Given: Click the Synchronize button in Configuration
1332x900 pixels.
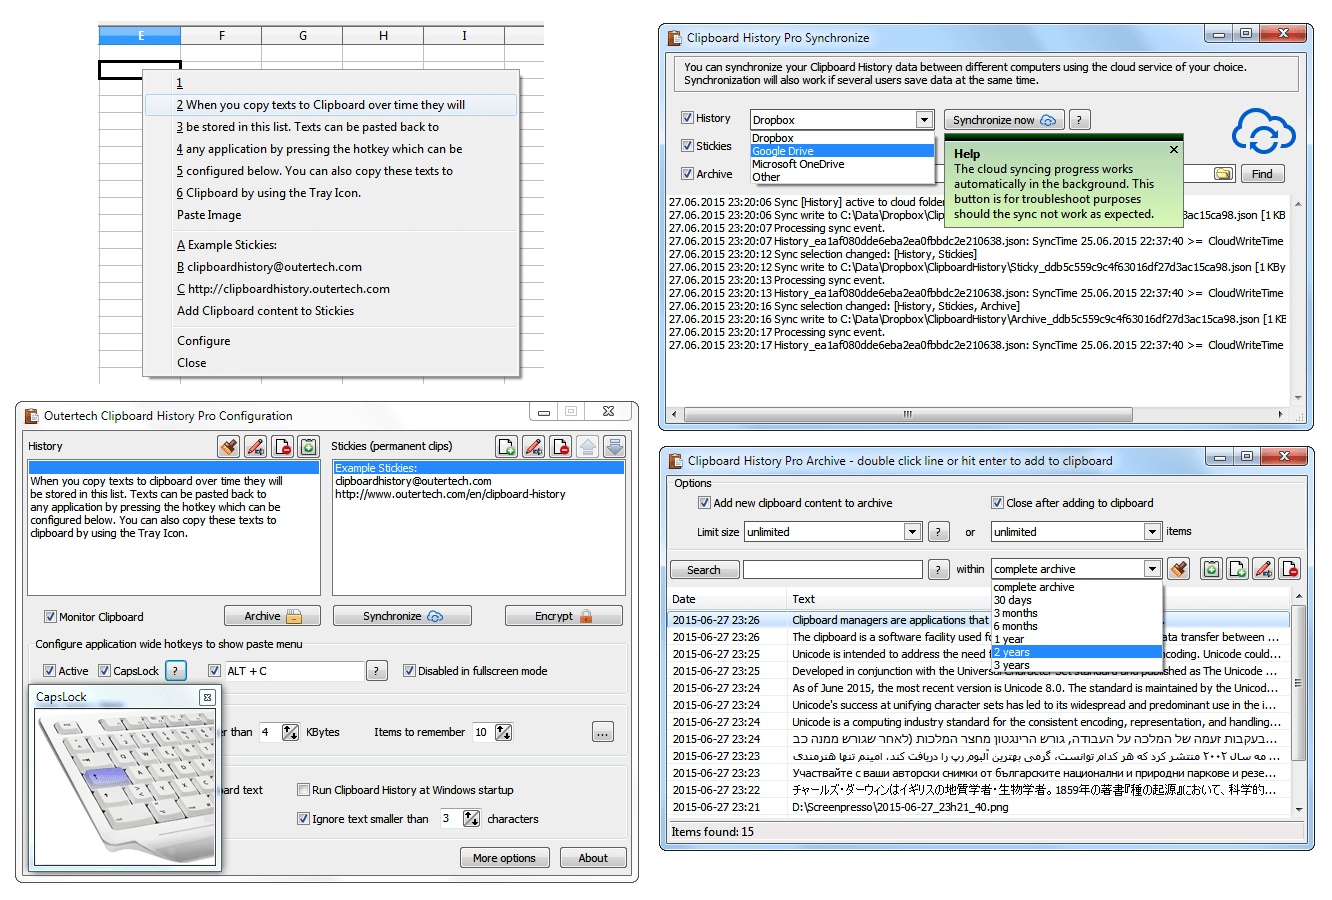Looking at the screenshot, I should [x=402, y=616].
